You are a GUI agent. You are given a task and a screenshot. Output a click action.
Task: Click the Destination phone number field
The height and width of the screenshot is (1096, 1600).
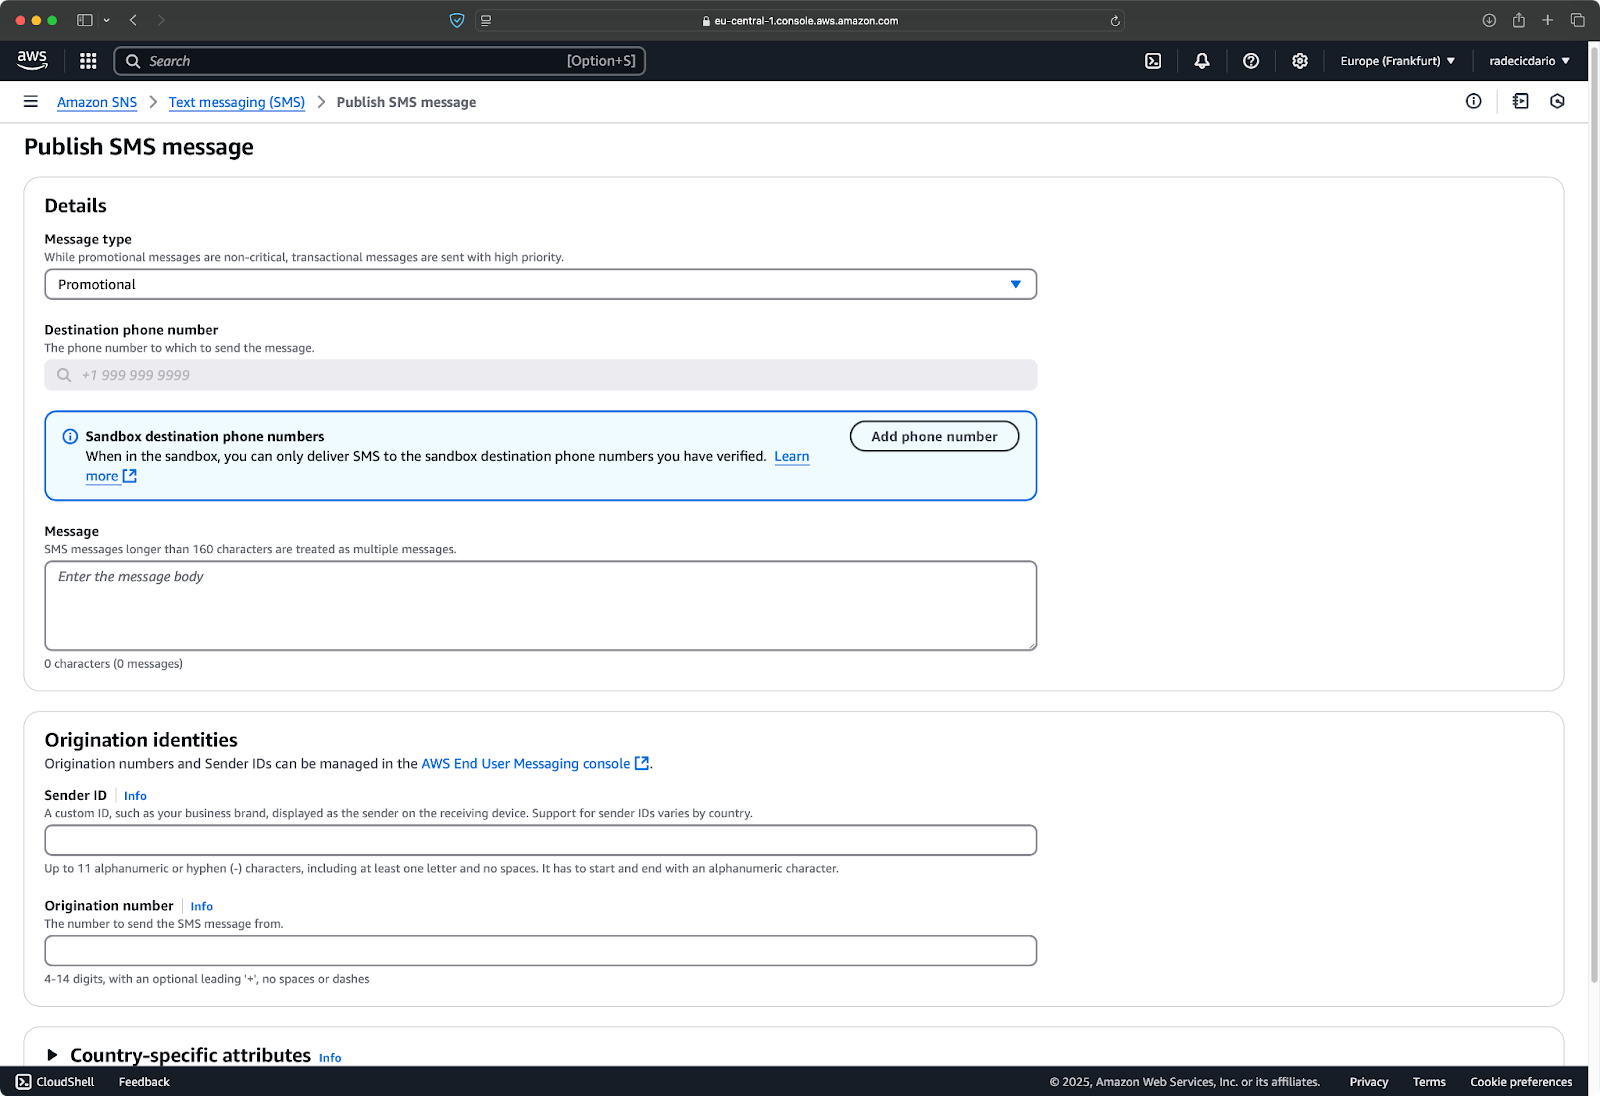tap(540, 375)
